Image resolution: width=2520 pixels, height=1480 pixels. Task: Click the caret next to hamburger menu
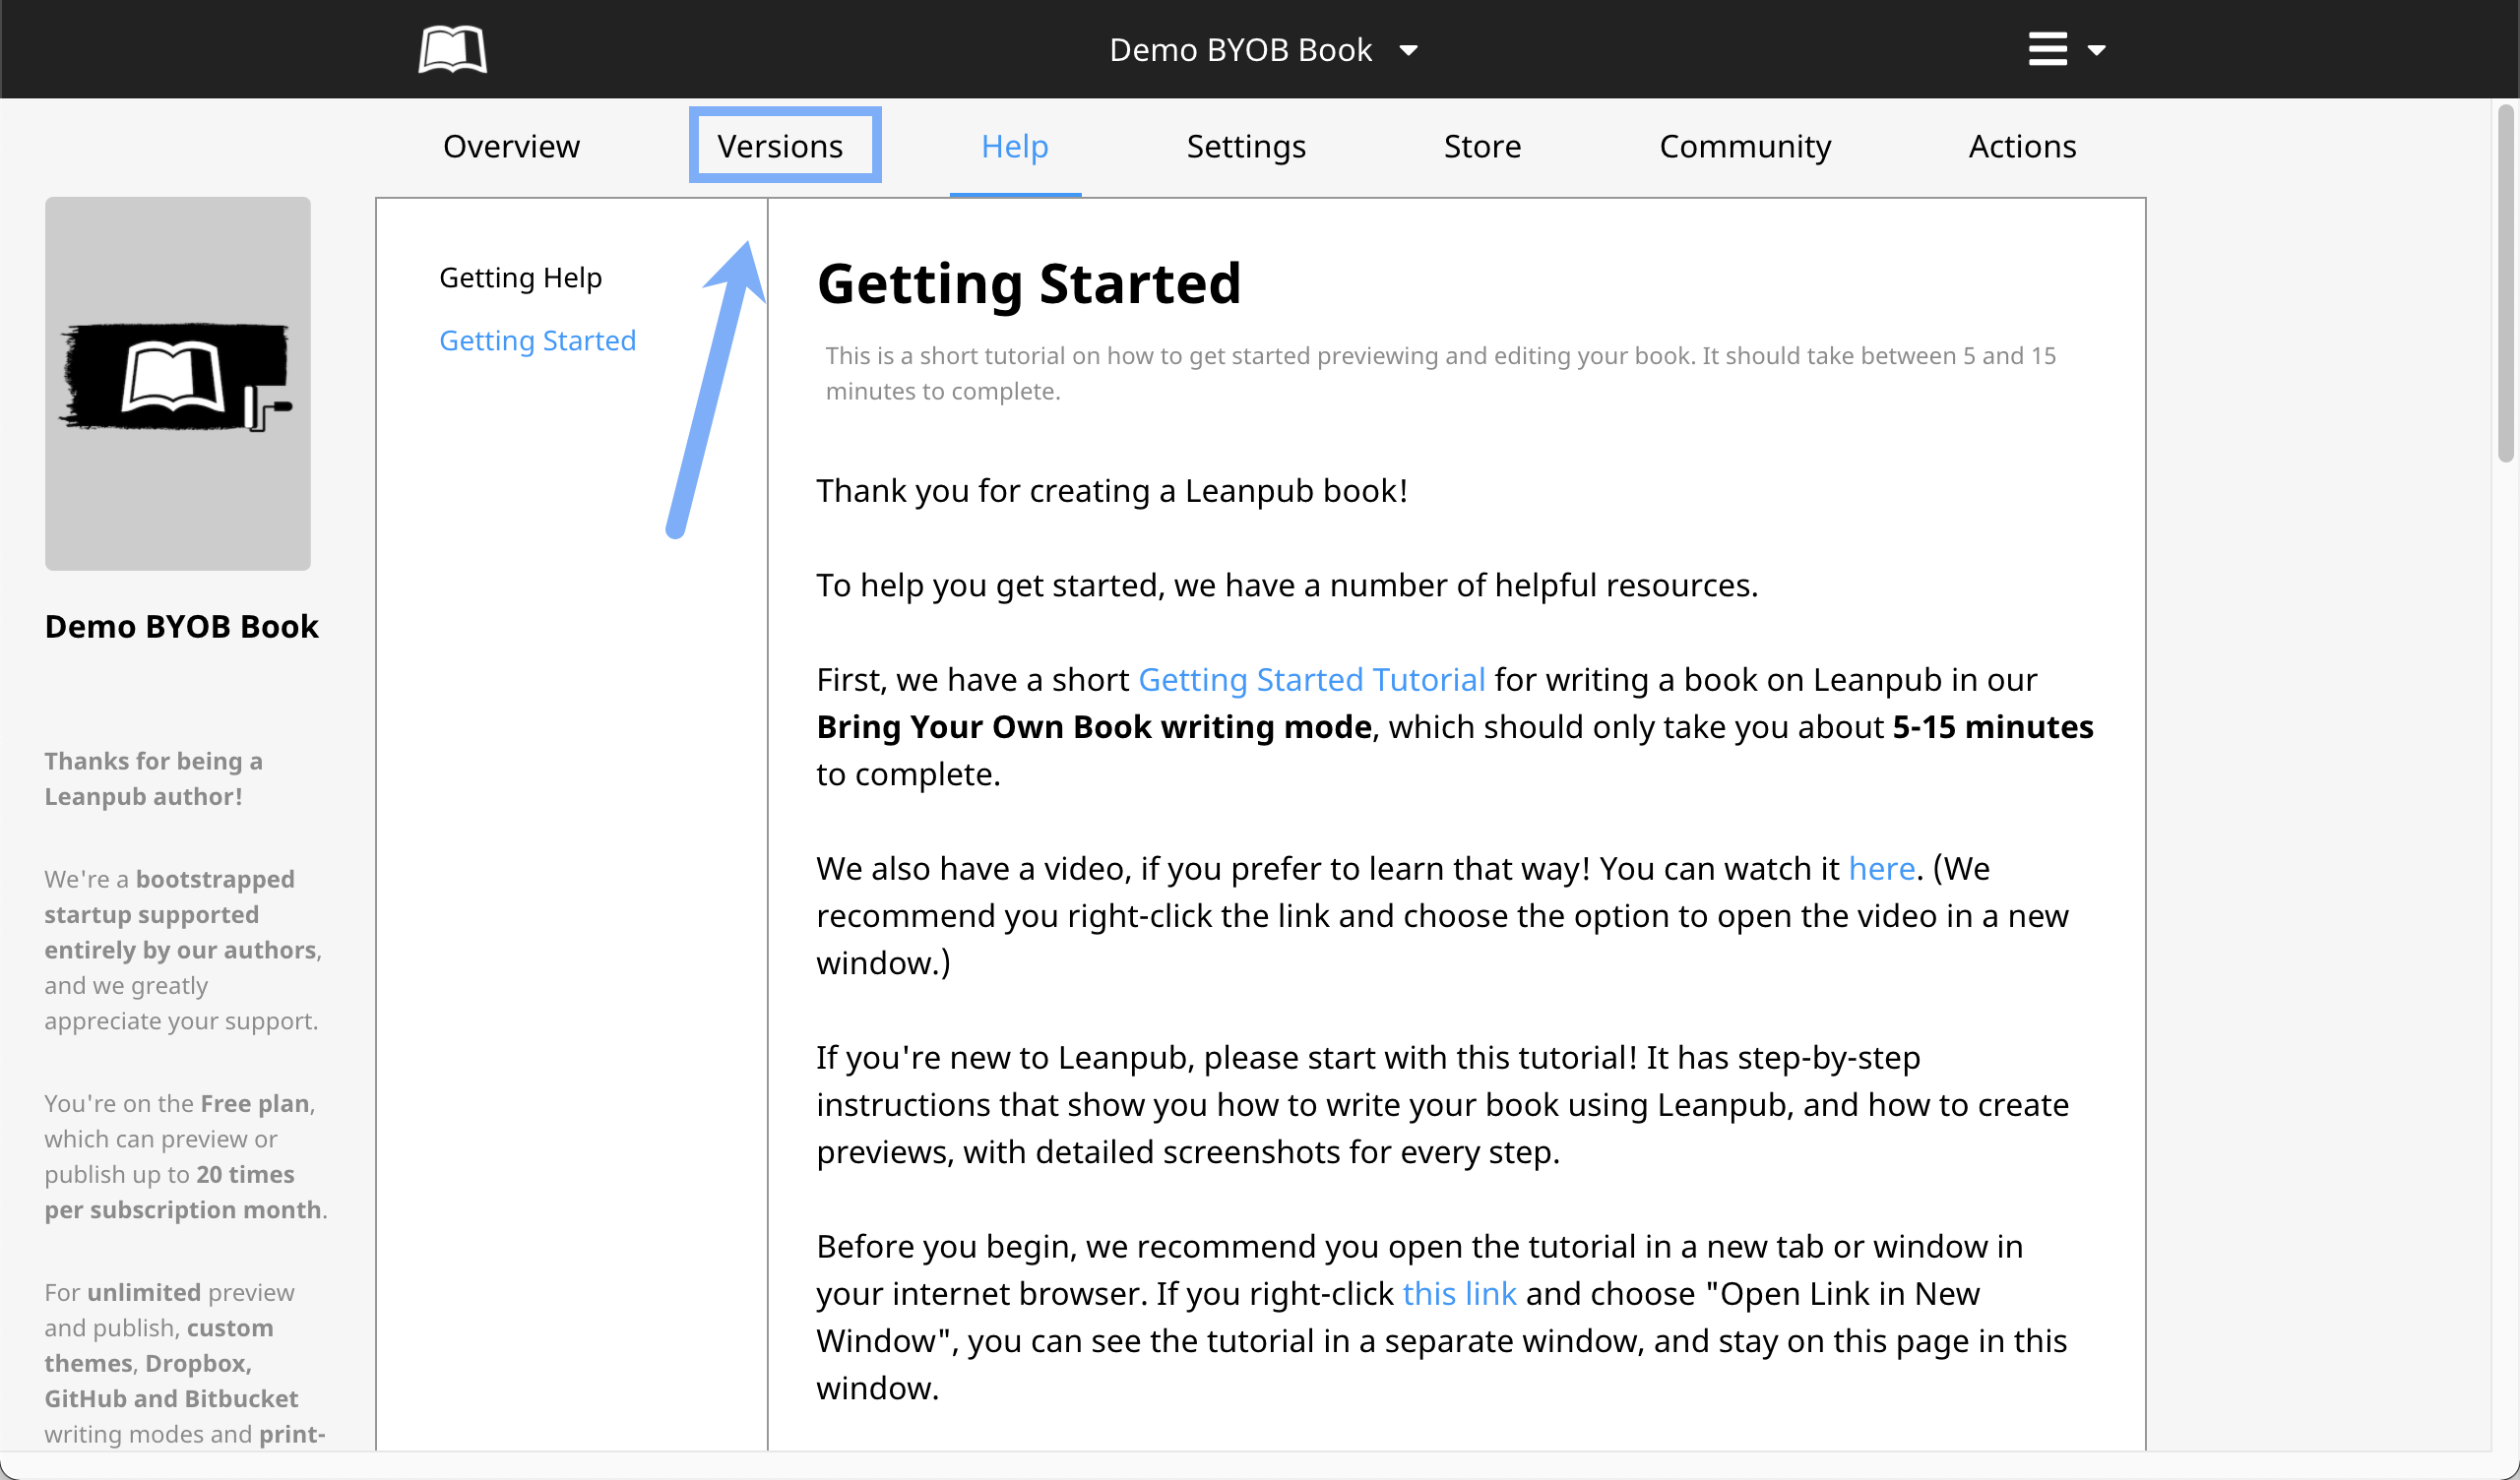[2097, 50]
